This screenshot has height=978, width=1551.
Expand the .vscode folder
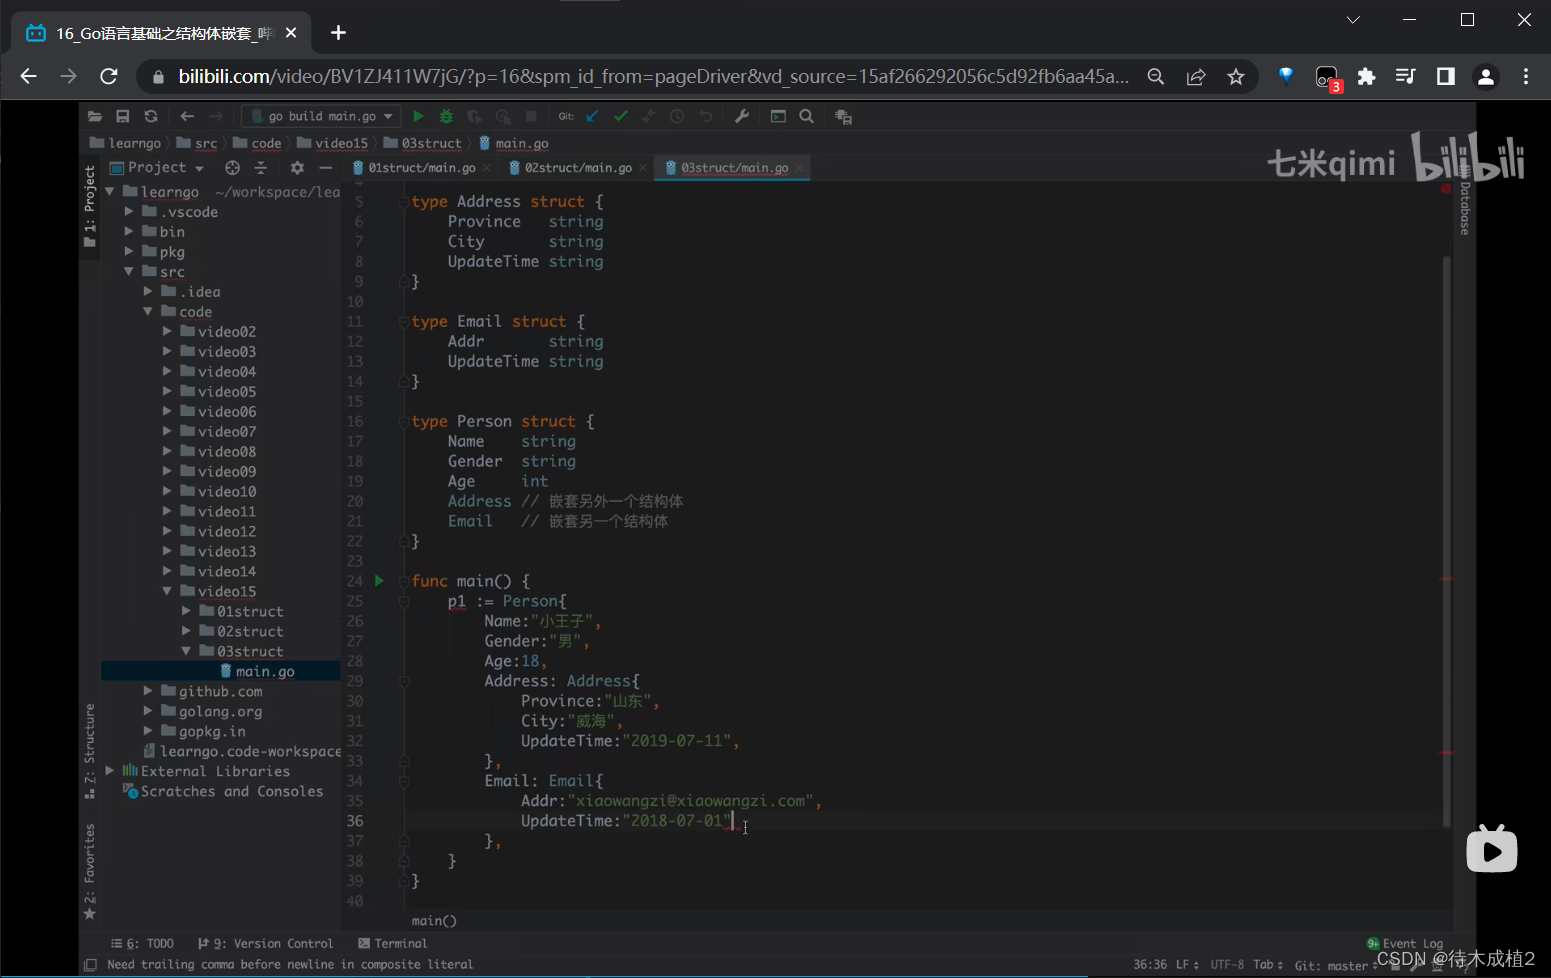(129, 212)
